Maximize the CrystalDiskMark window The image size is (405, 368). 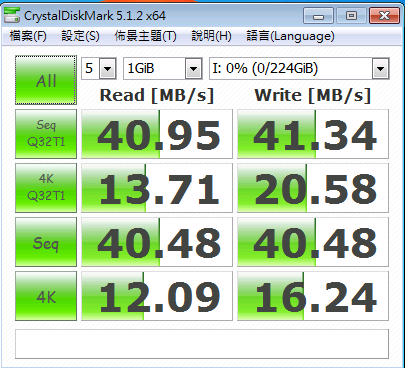[351, 16]
